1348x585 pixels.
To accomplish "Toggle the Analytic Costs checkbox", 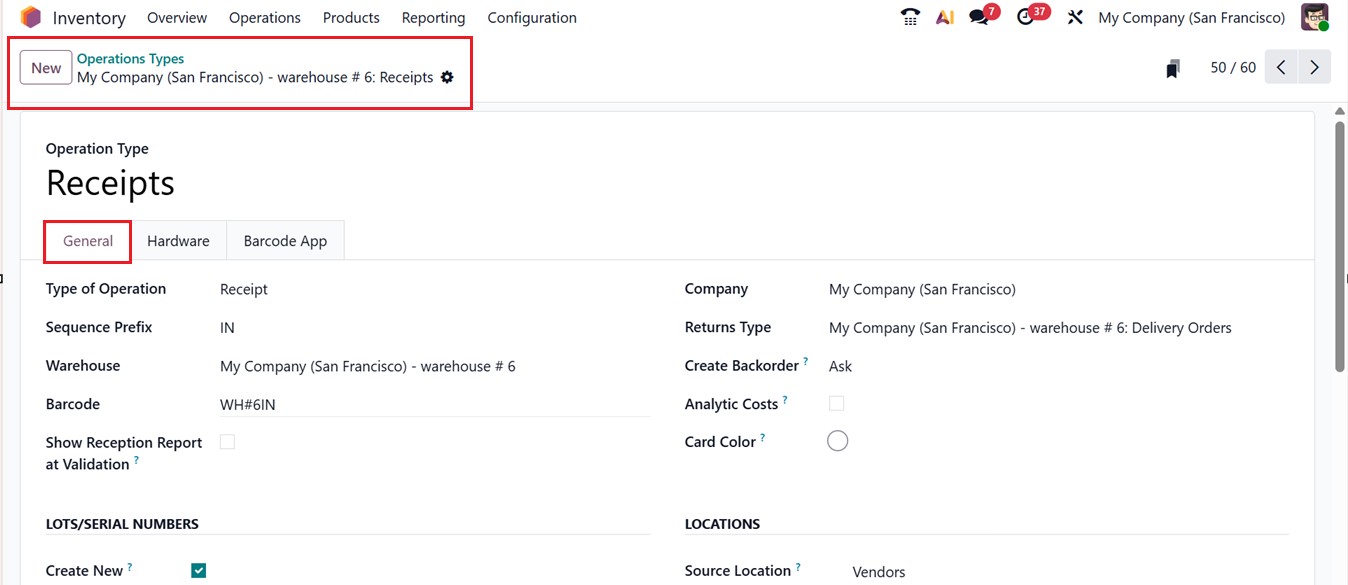I will pyautogui.click(x=837, y=404).
